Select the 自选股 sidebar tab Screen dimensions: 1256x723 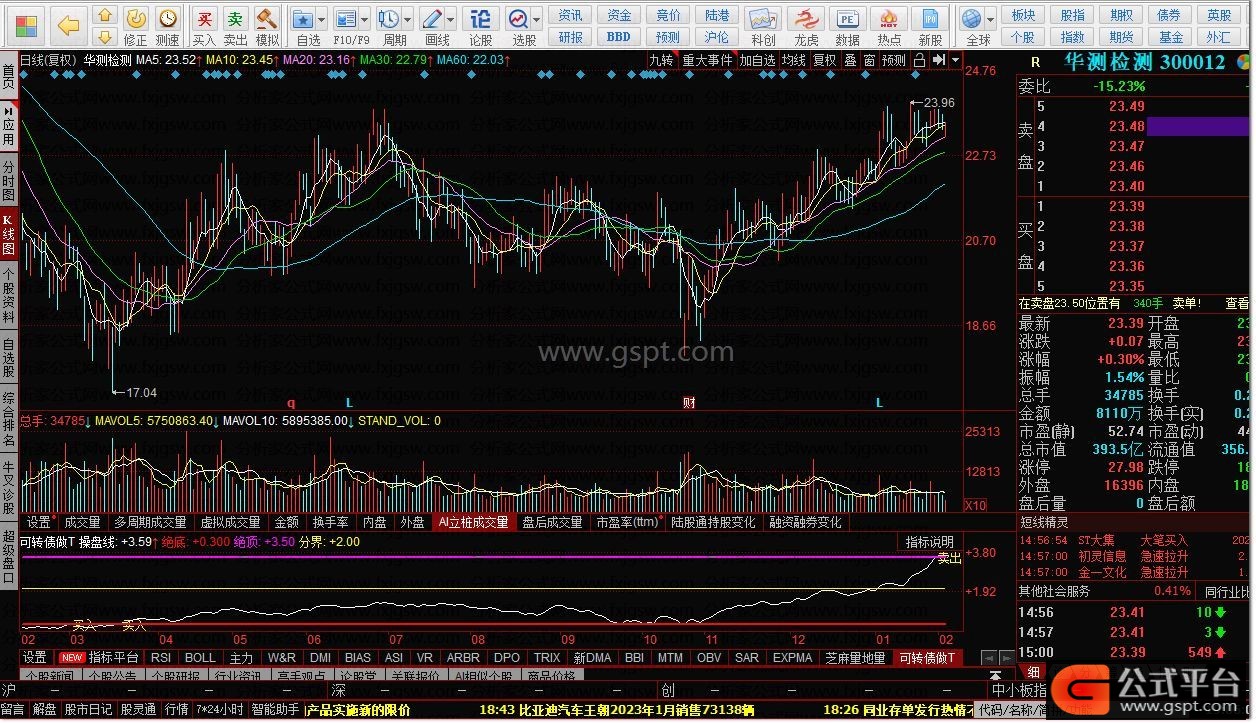(9, 357)
